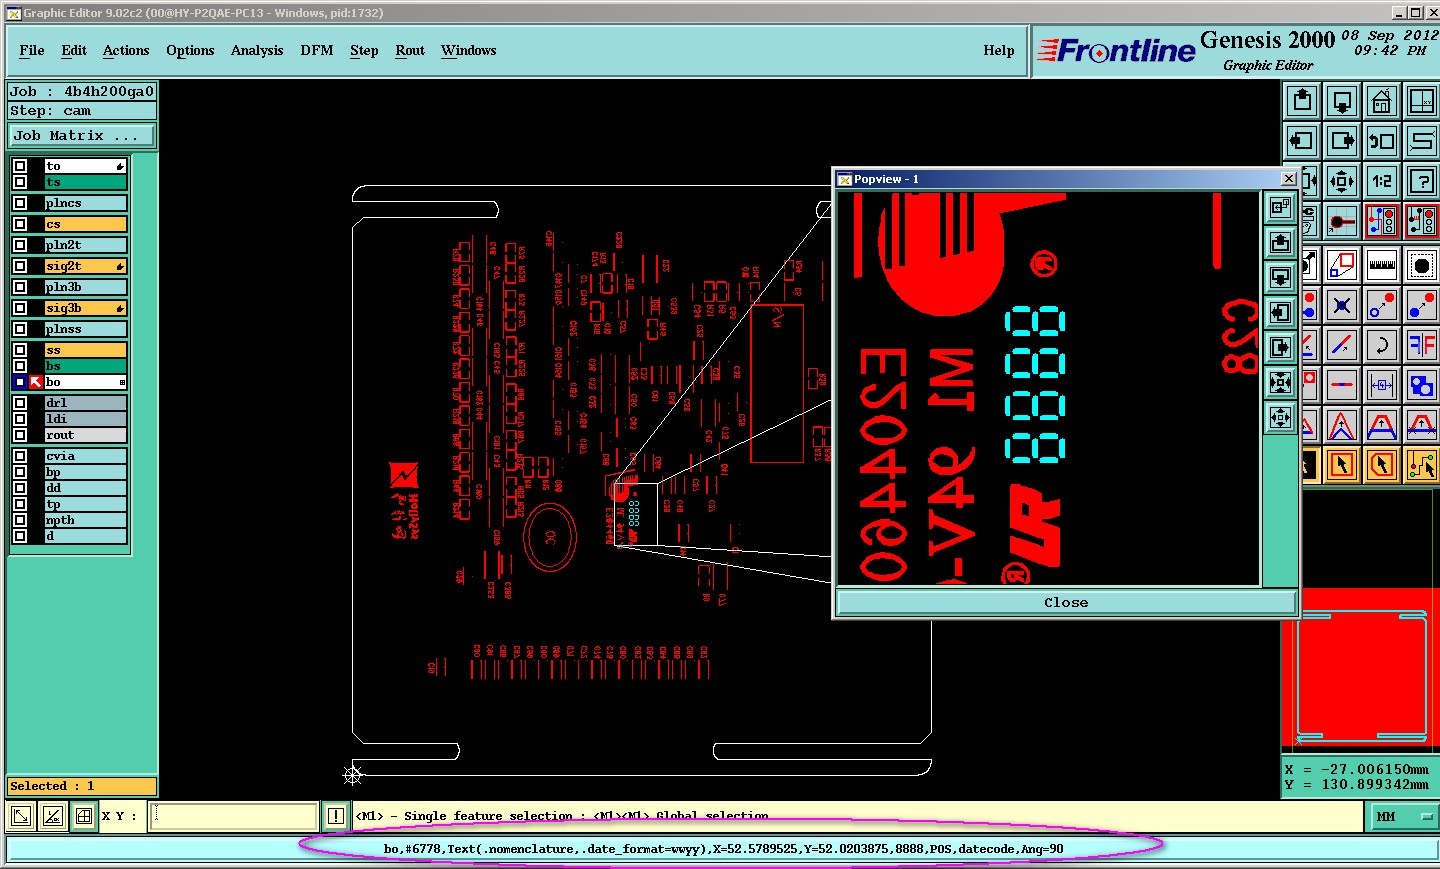This screenshot has width=1440, height=869.
Task: Toggle checkbox for layer sig3b
Action: 20,308
